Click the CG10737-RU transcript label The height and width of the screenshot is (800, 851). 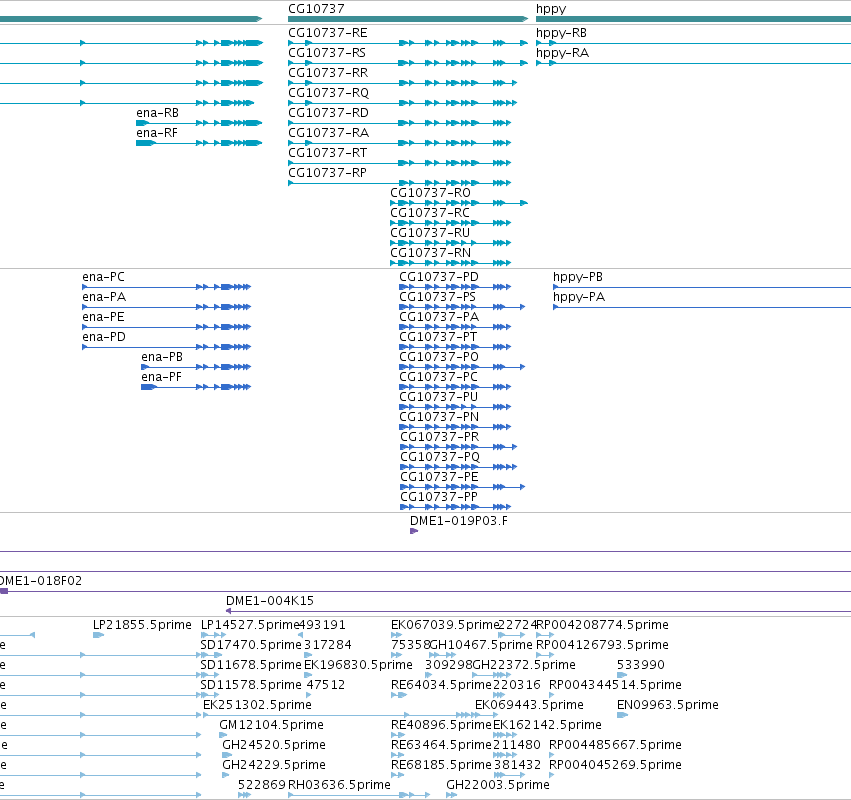[430, 233]
